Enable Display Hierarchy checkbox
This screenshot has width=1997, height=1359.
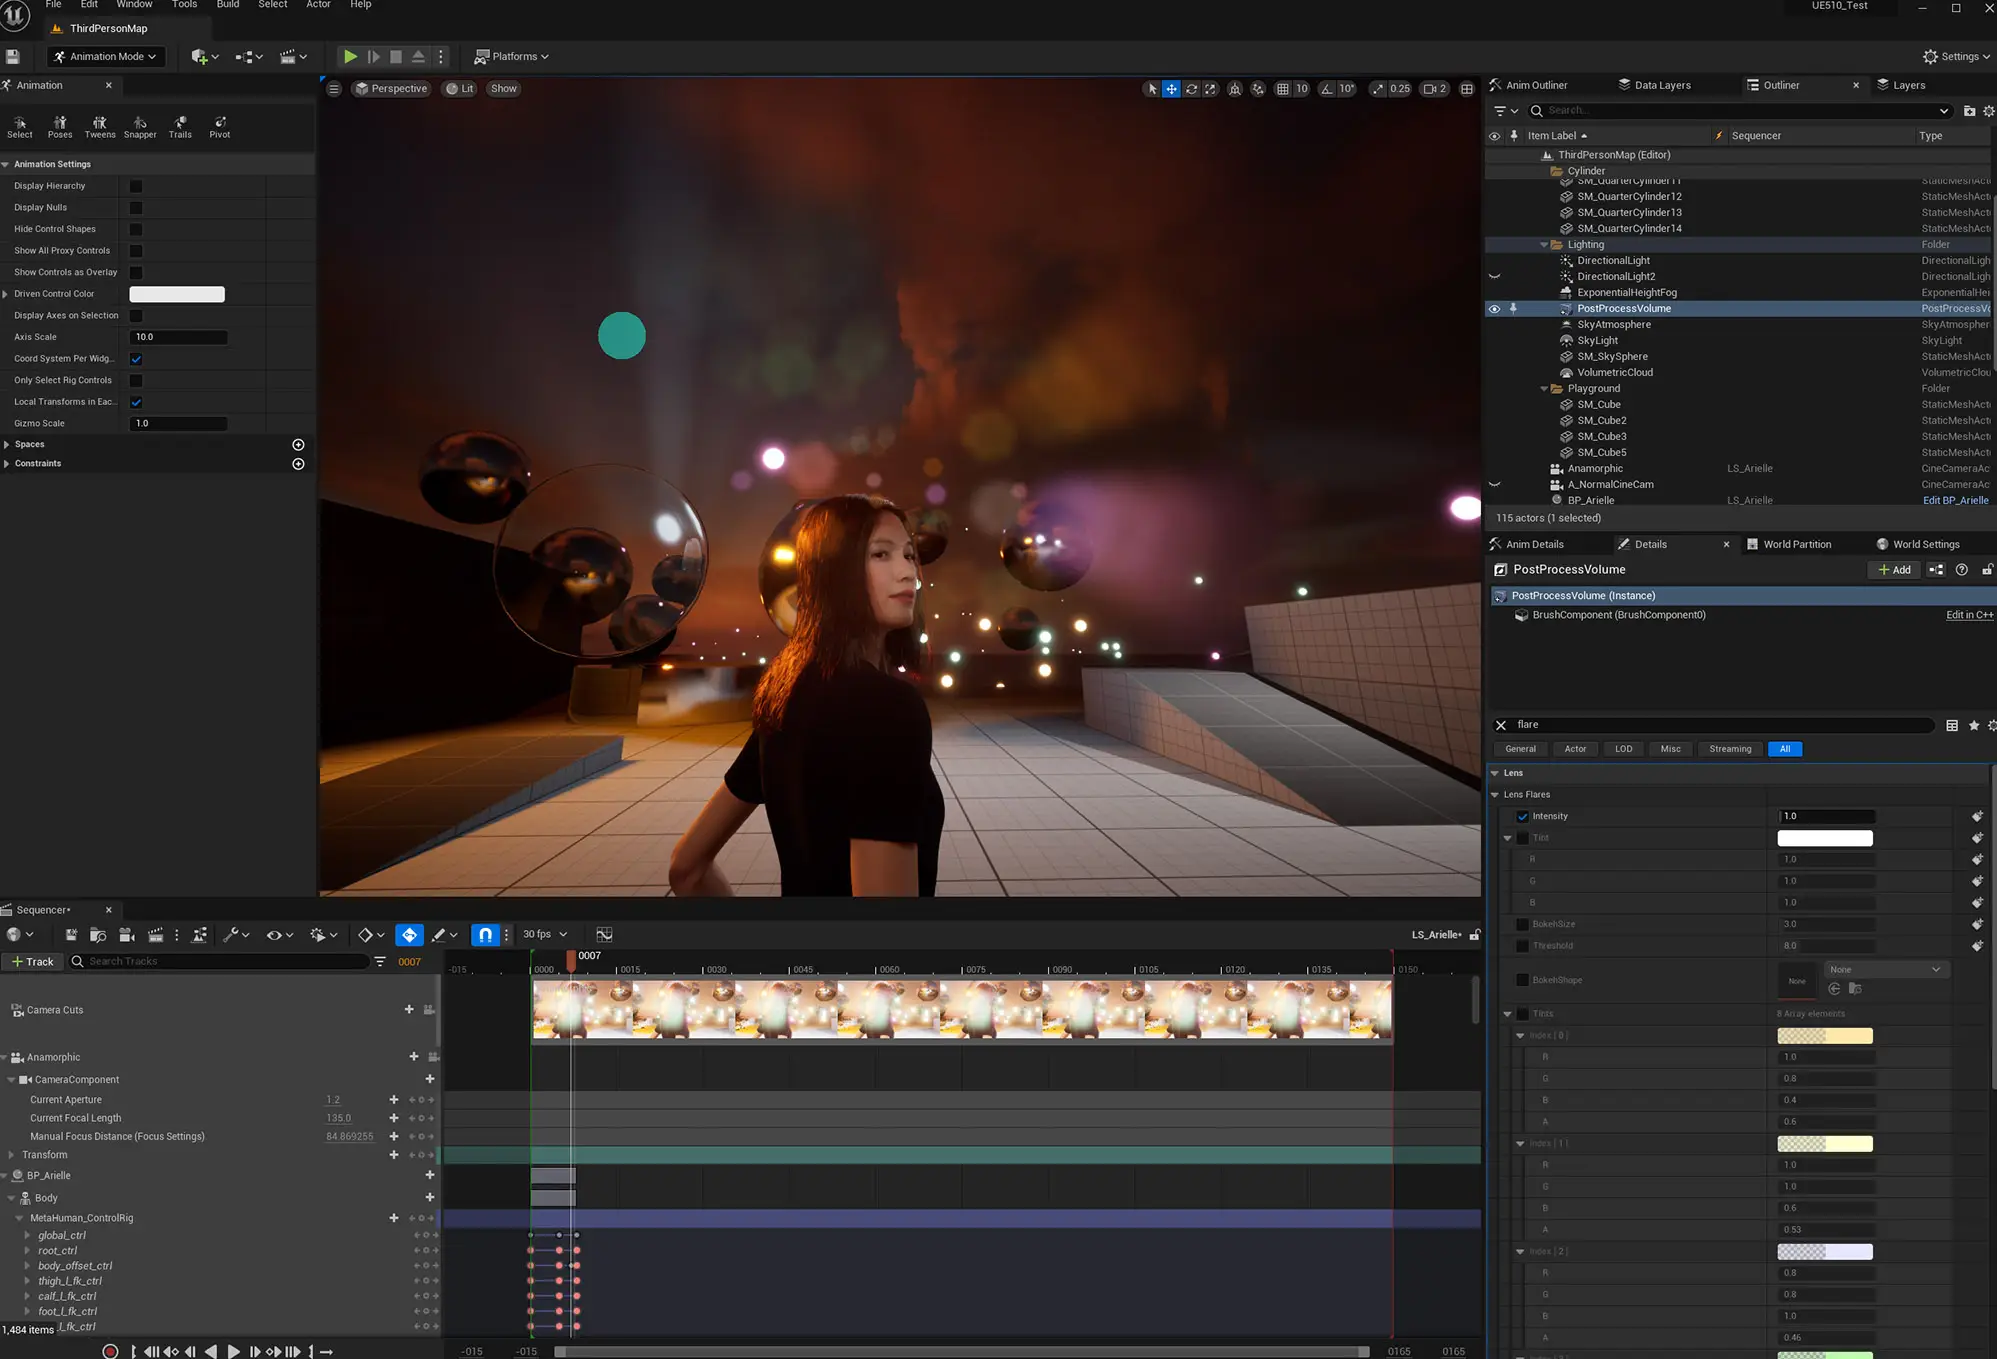[136, 186]
